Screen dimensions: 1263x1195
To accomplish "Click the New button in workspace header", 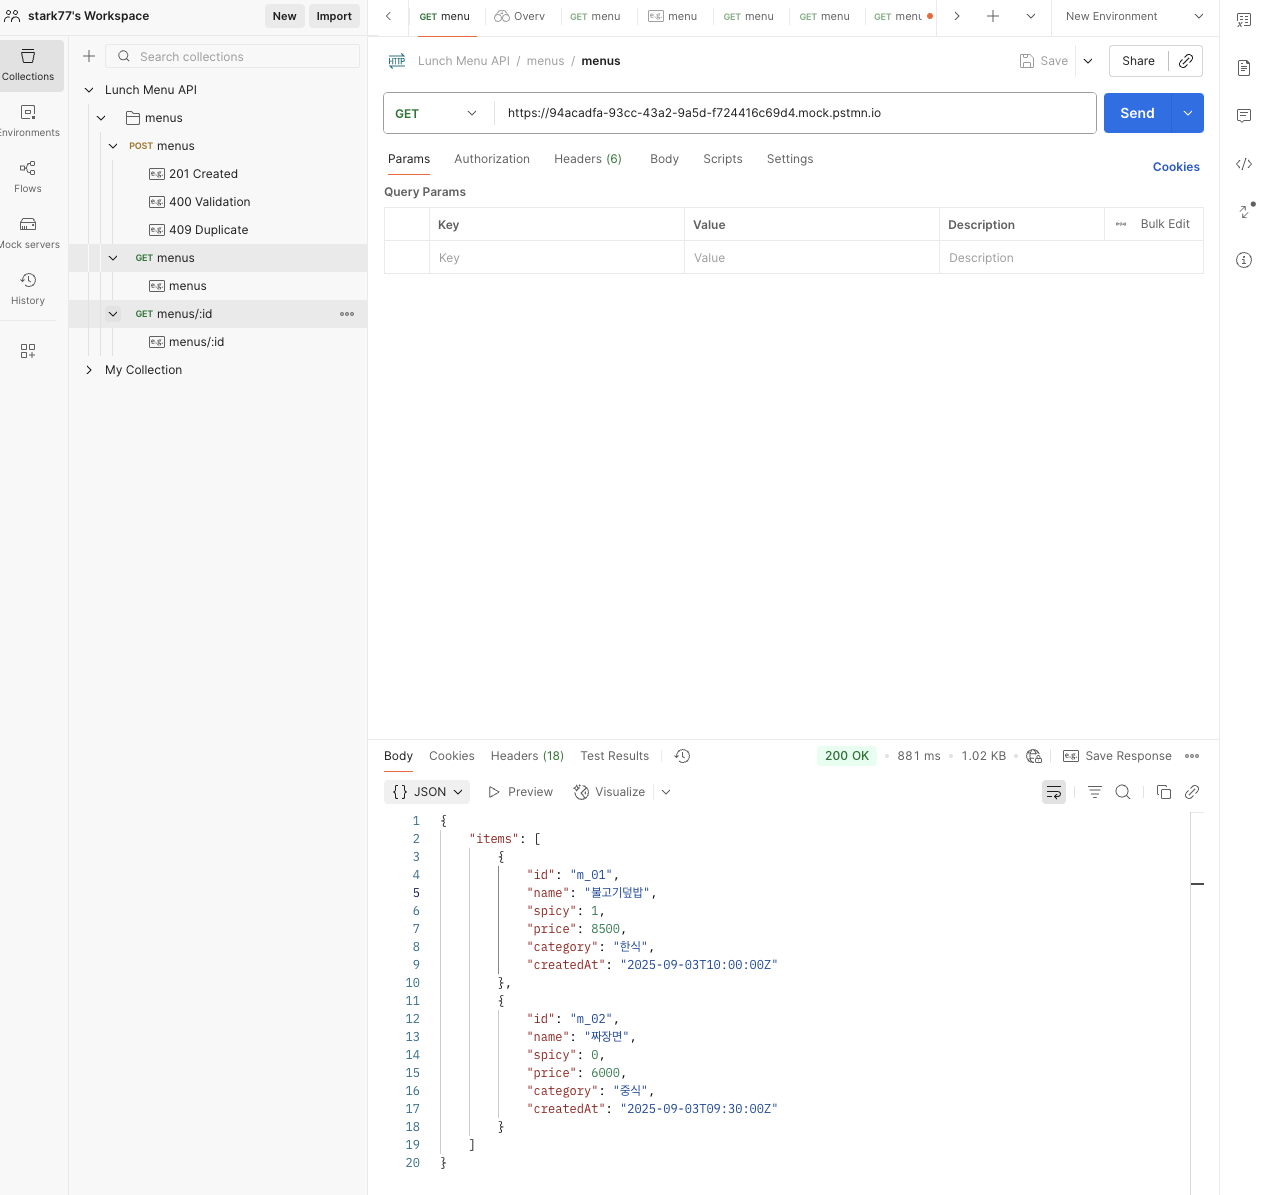I will click(285, 16).
